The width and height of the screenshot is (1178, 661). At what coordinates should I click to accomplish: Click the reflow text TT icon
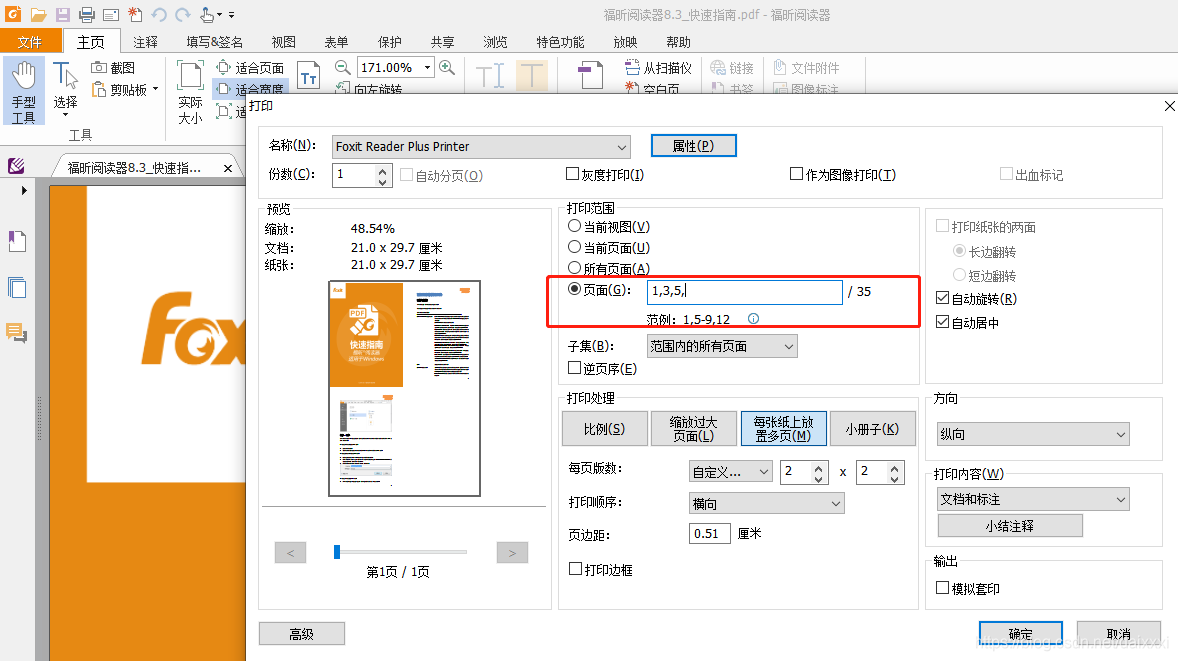[x=309, y=76]
